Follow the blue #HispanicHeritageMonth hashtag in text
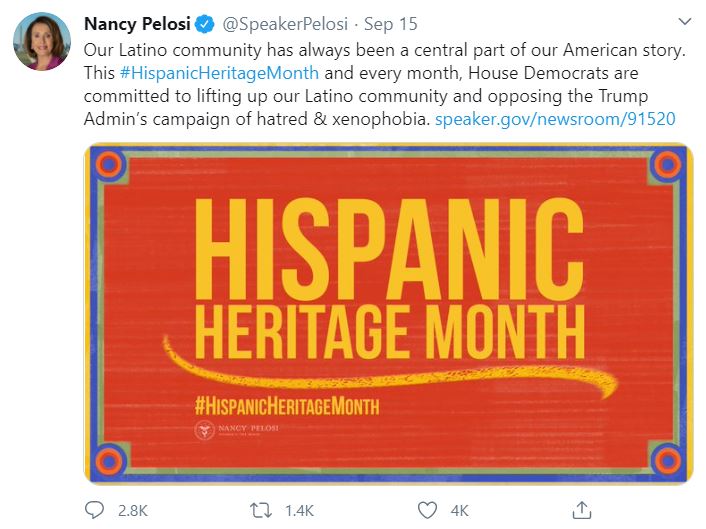 tap(219, 72)
